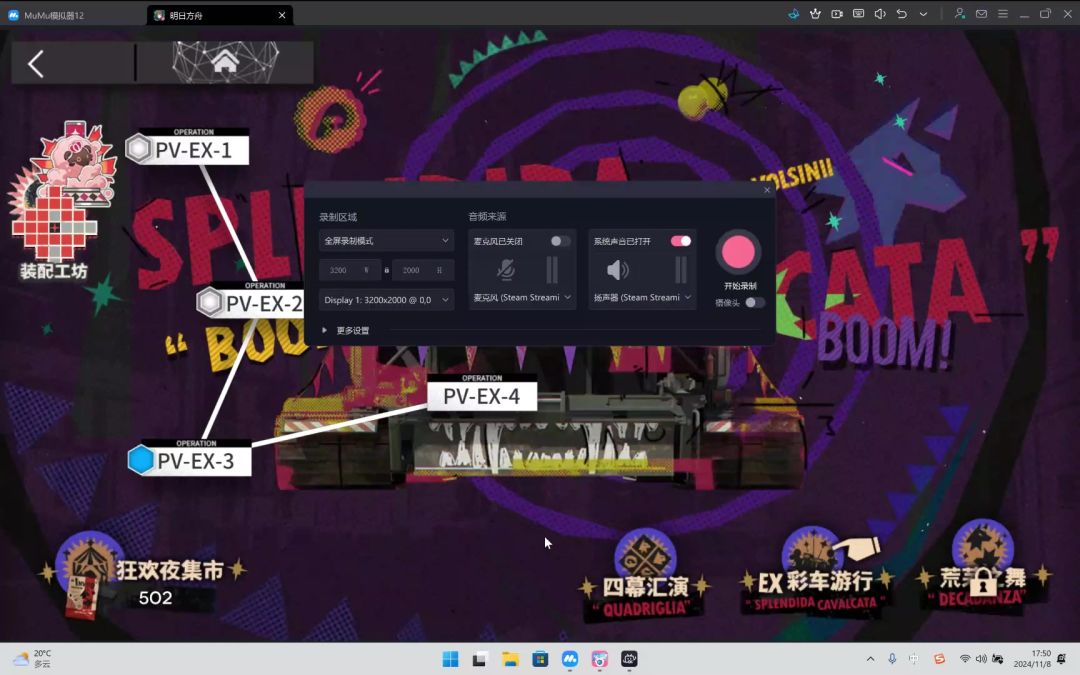1080x675 pixels.
Task: Open the MuMu app on taskbar
Action: (x=570, y=659)
